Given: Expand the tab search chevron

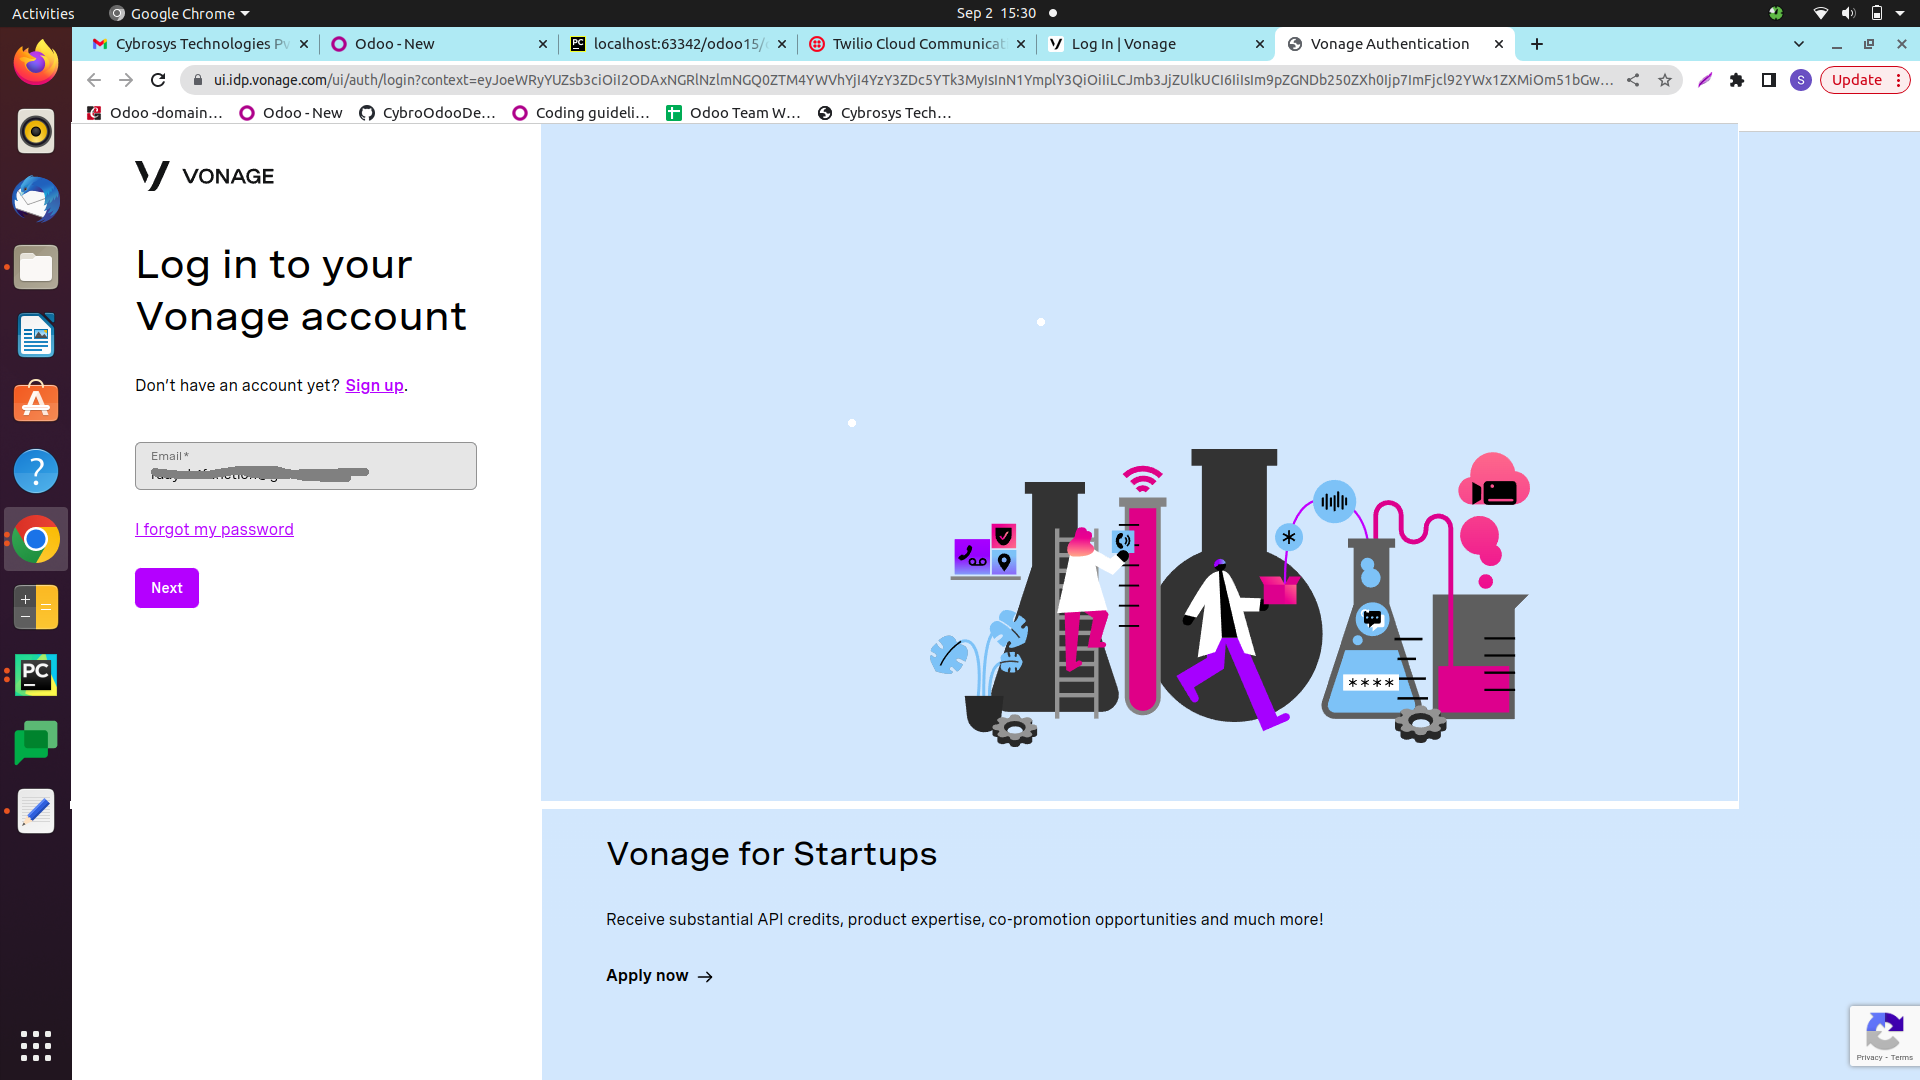Looking at the screenshot, I should 1799,44.
